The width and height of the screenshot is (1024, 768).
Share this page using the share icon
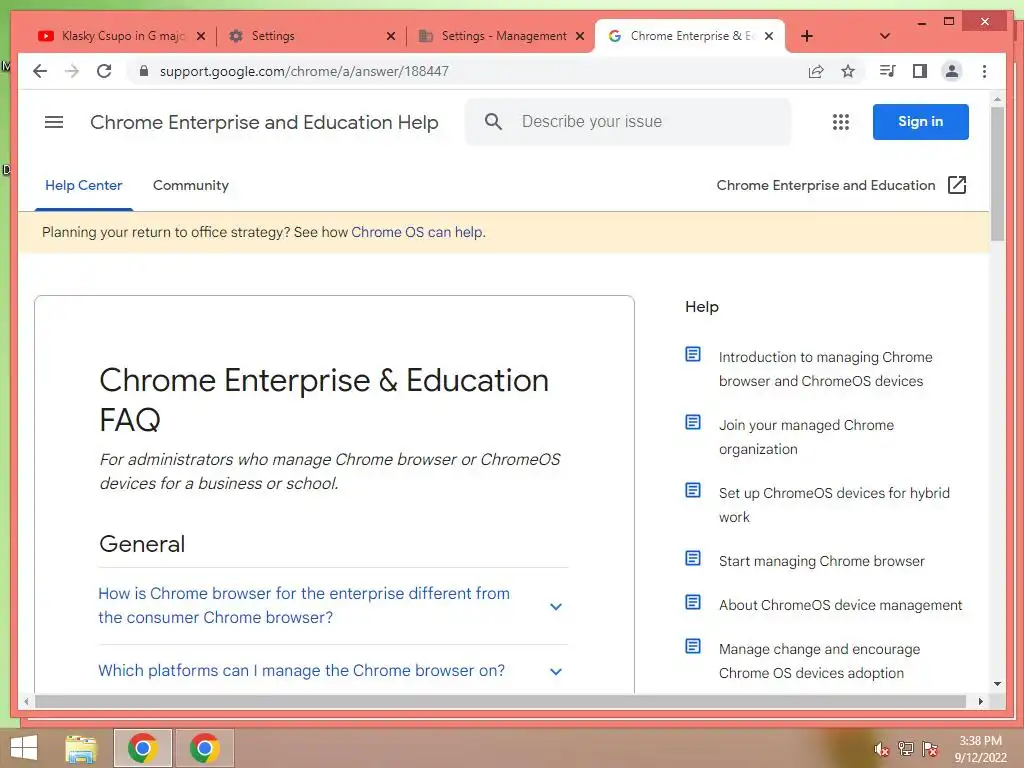click(816, 71)
